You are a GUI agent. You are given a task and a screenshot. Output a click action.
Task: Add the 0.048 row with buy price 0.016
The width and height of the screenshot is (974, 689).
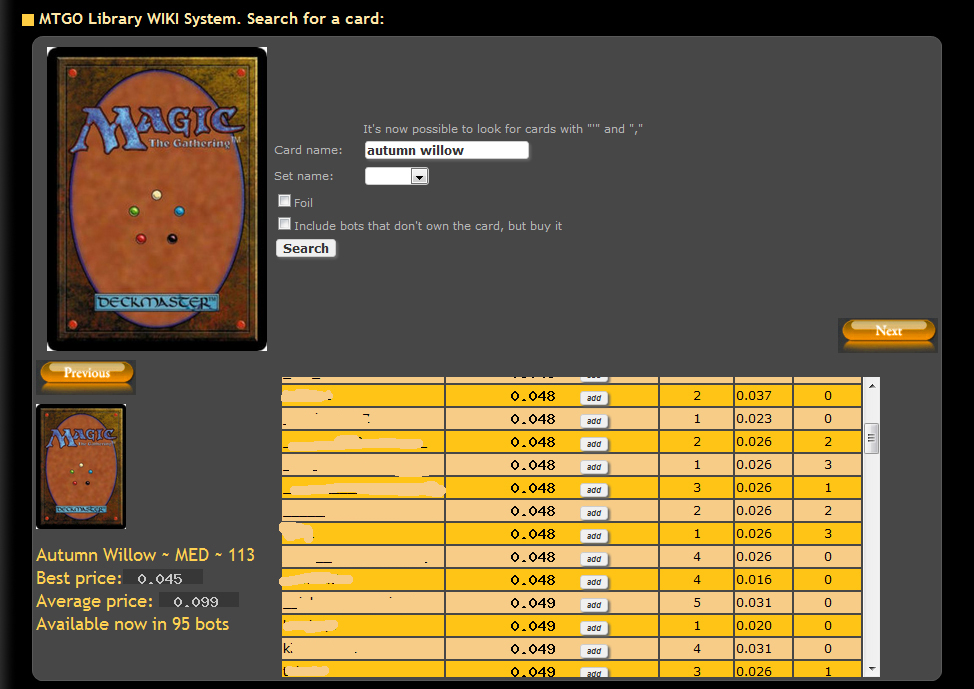pos(594,582)
